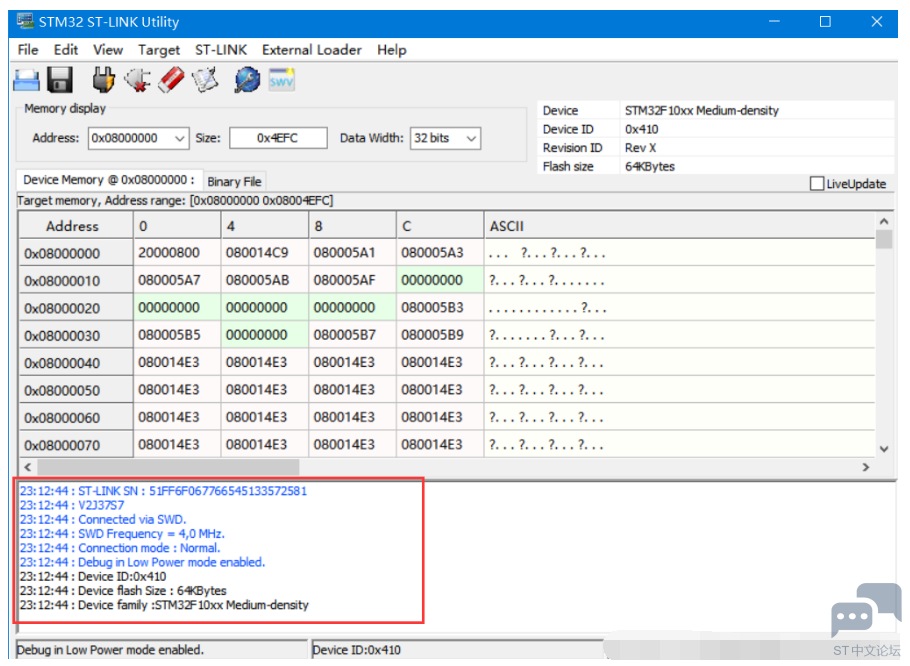The width and height of the screenshot is (910, 666).
Task: Click the Save file floppy icon
Action: [60, 80]
